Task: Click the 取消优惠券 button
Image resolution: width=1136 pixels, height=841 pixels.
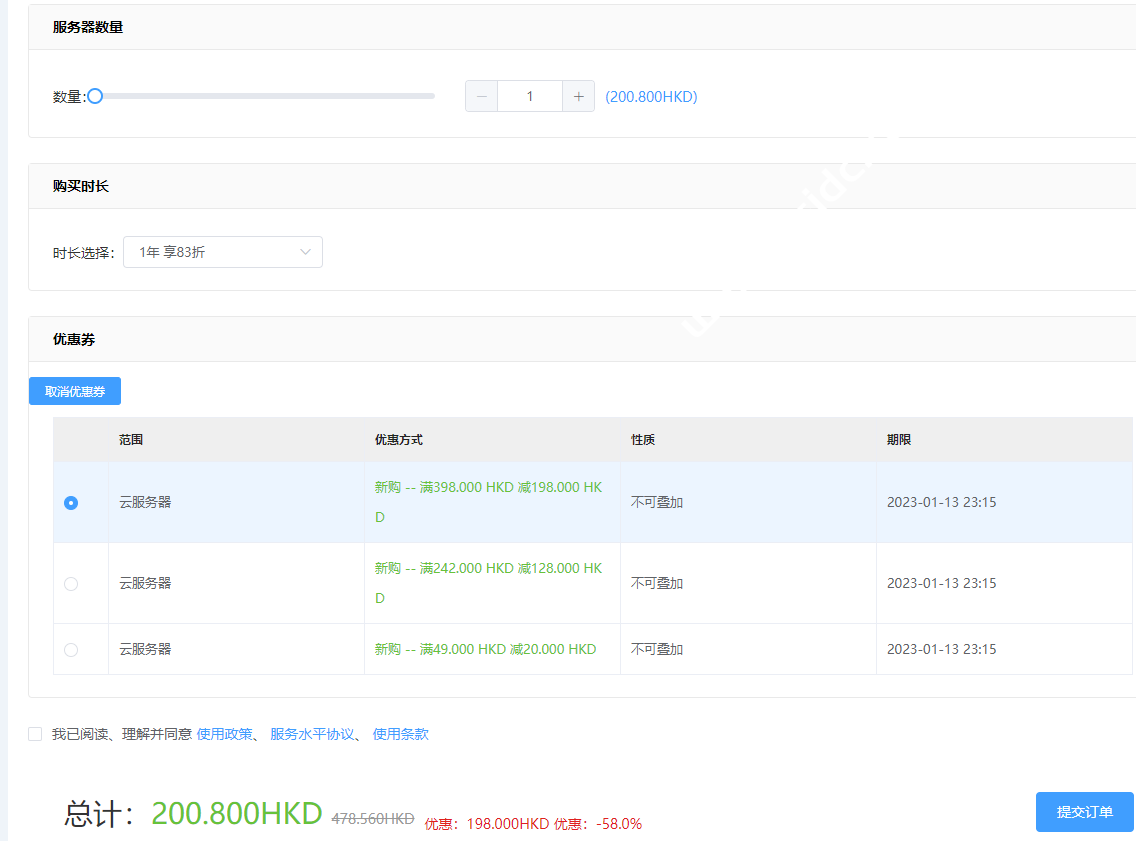Action: coord(75,391)
